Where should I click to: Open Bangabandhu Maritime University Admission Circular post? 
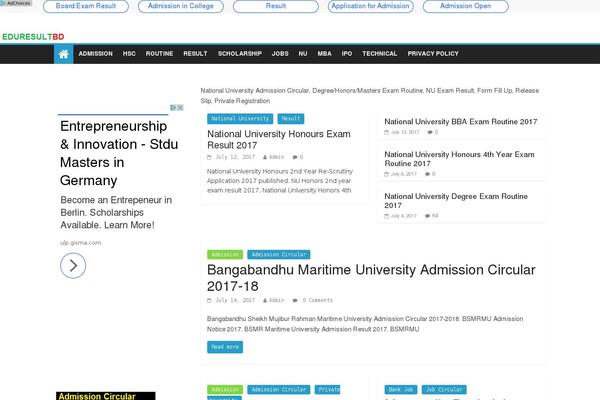click(371, 278)
